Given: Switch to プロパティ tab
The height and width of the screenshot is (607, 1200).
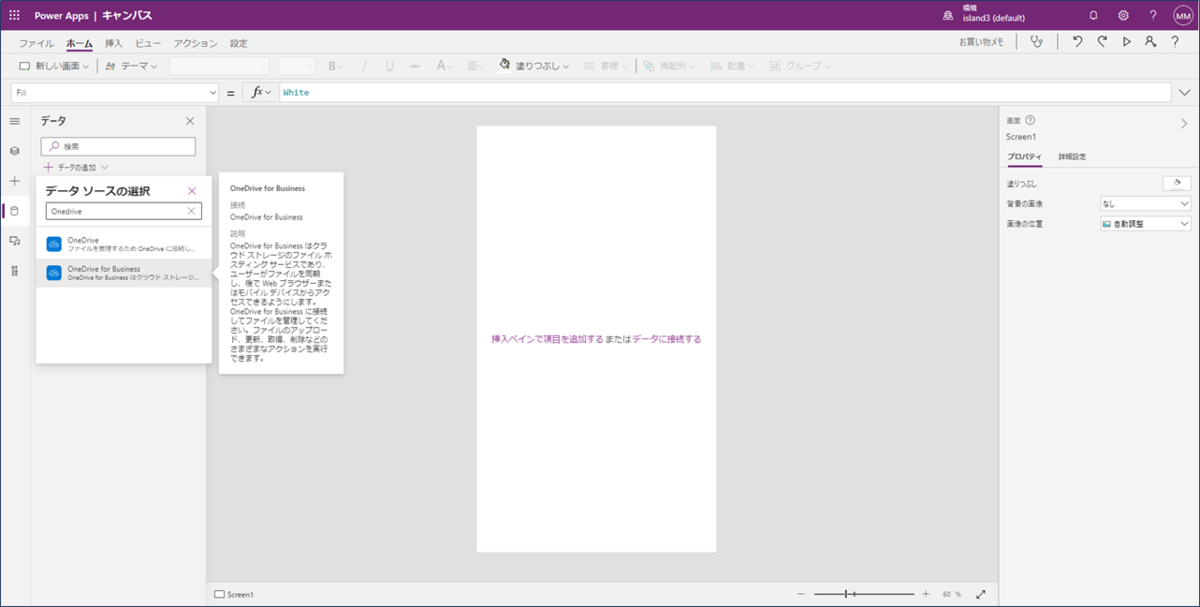Looking at the screenshot, I should 1024,157.
